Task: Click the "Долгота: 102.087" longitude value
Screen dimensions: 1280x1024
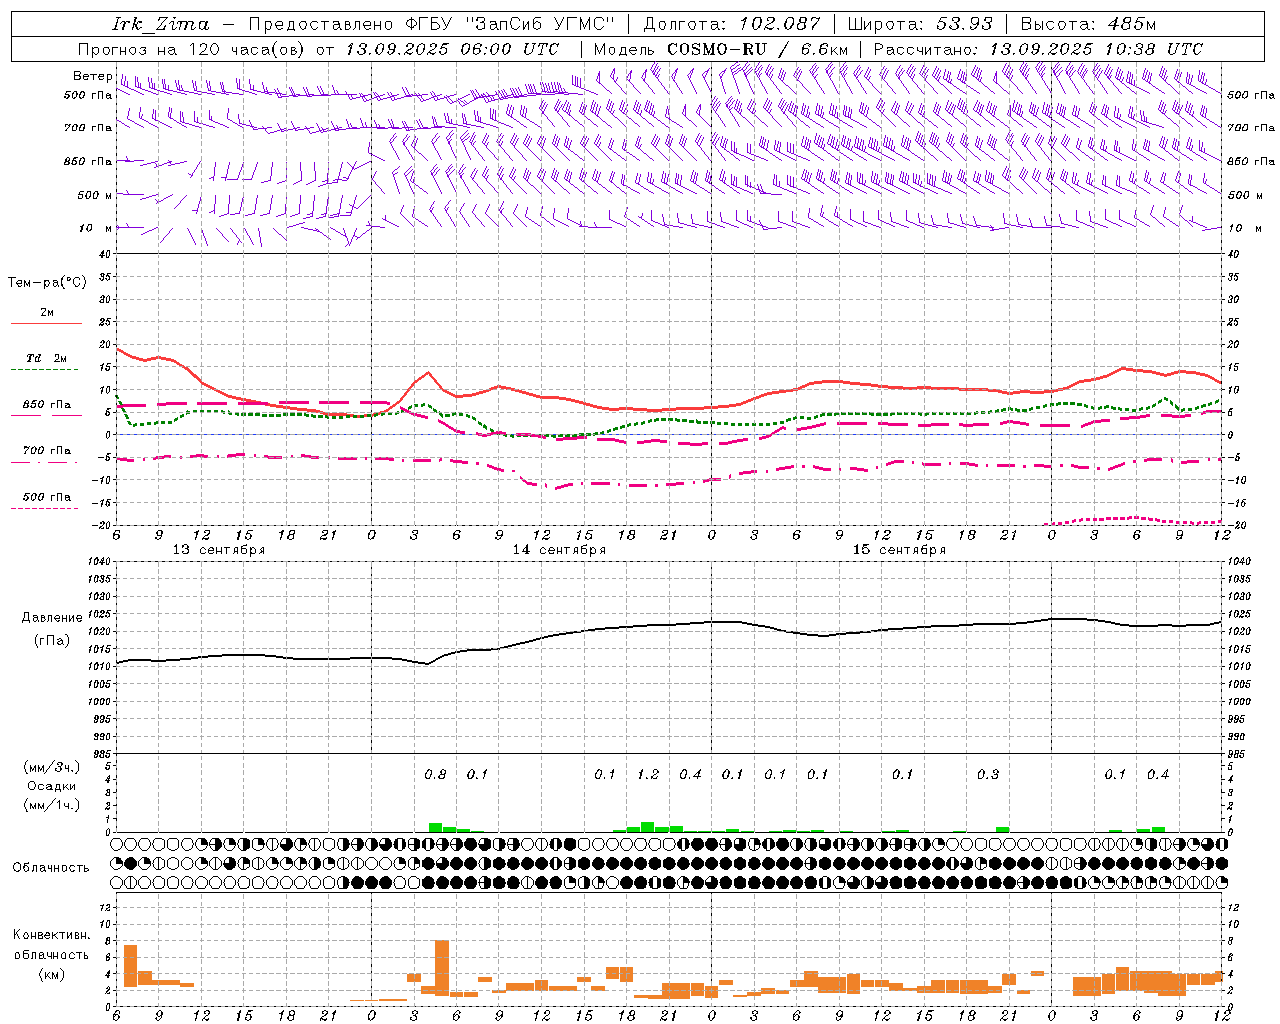Action: coord(732,24)
